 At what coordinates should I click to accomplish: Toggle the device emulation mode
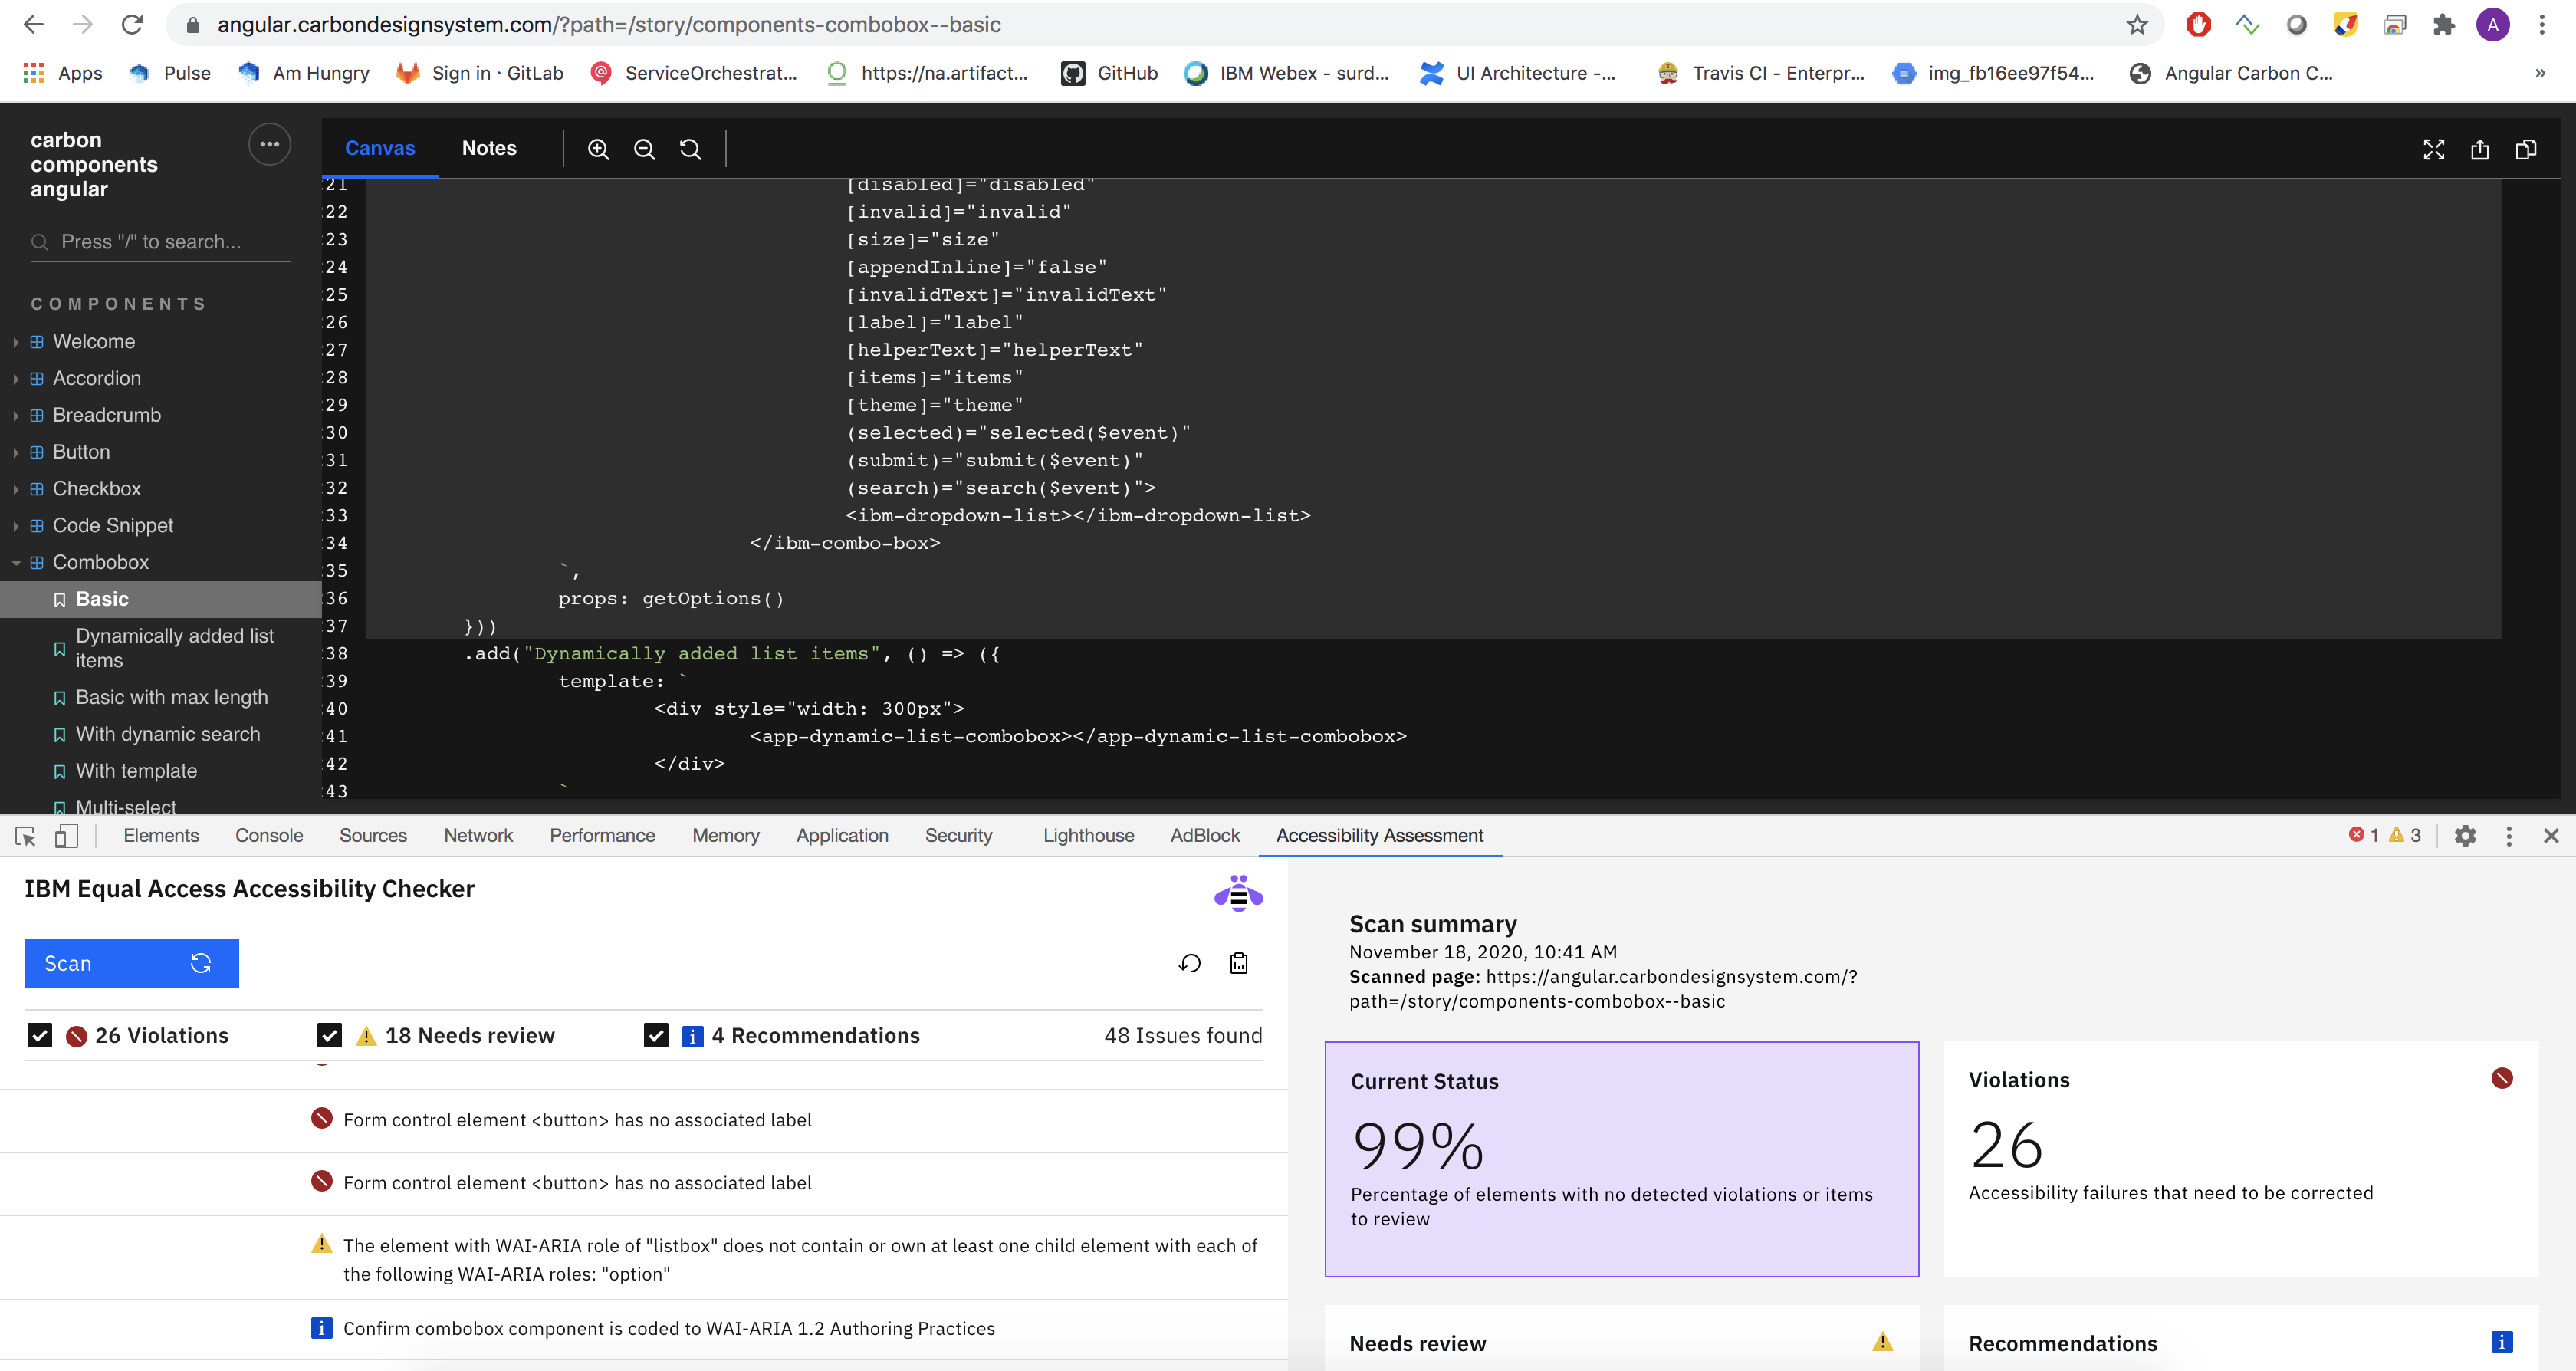66,836
